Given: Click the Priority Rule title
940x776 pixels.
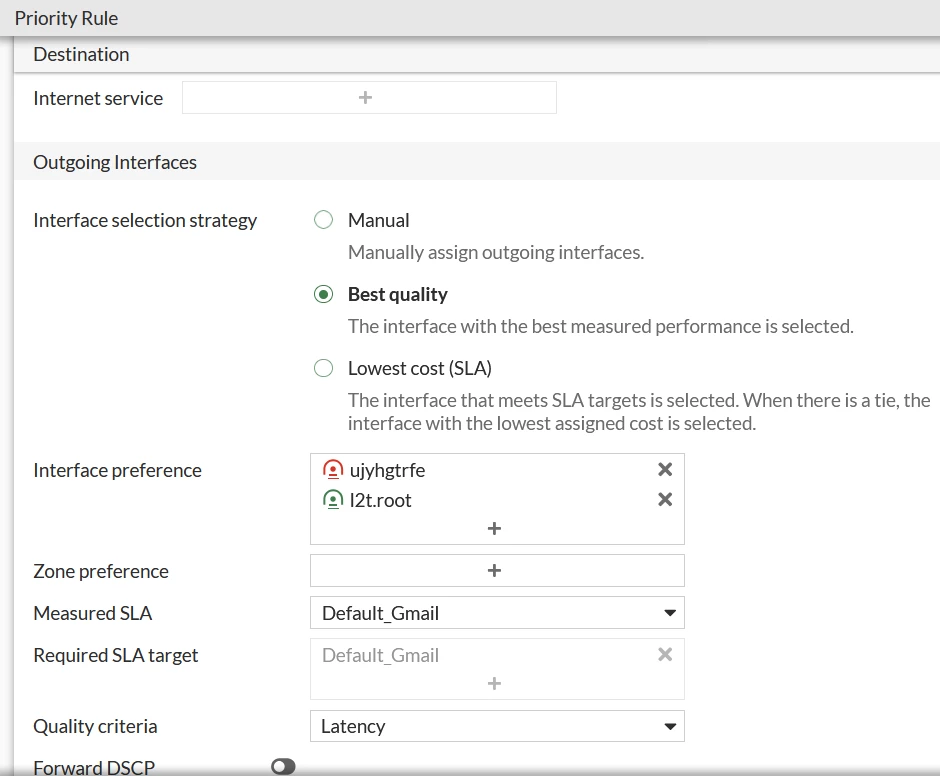Looking at the screenshot, I should pyautogui.click(x=67, y=18).
